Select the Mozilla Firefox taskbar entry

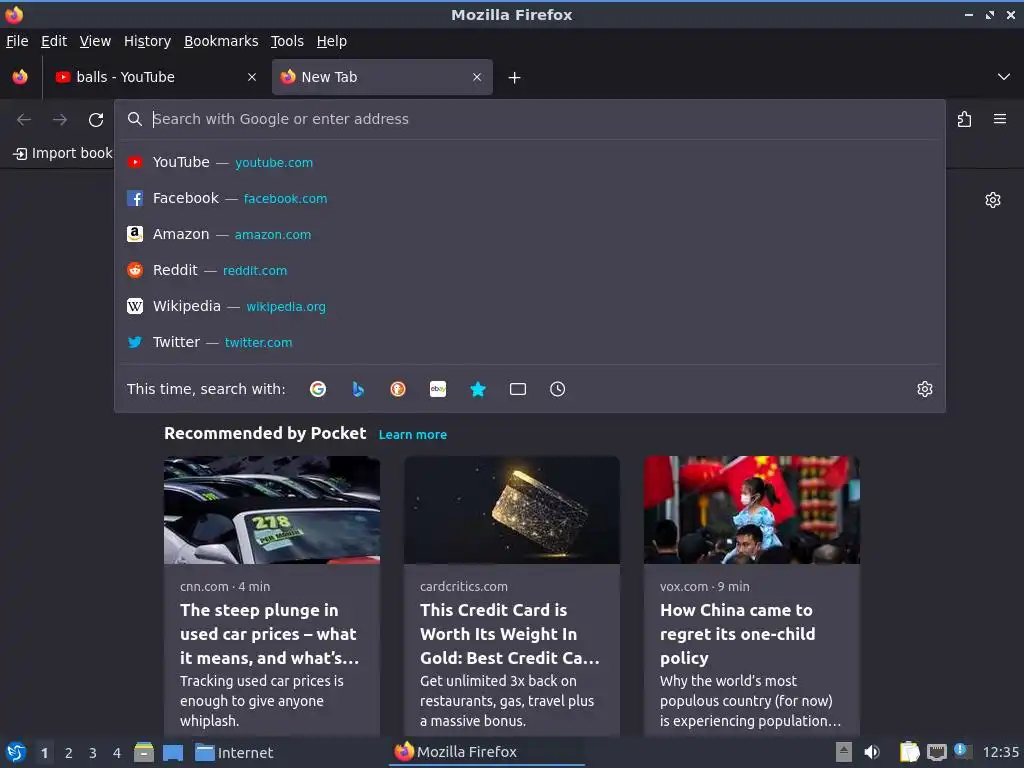click(x=487, y=752)
